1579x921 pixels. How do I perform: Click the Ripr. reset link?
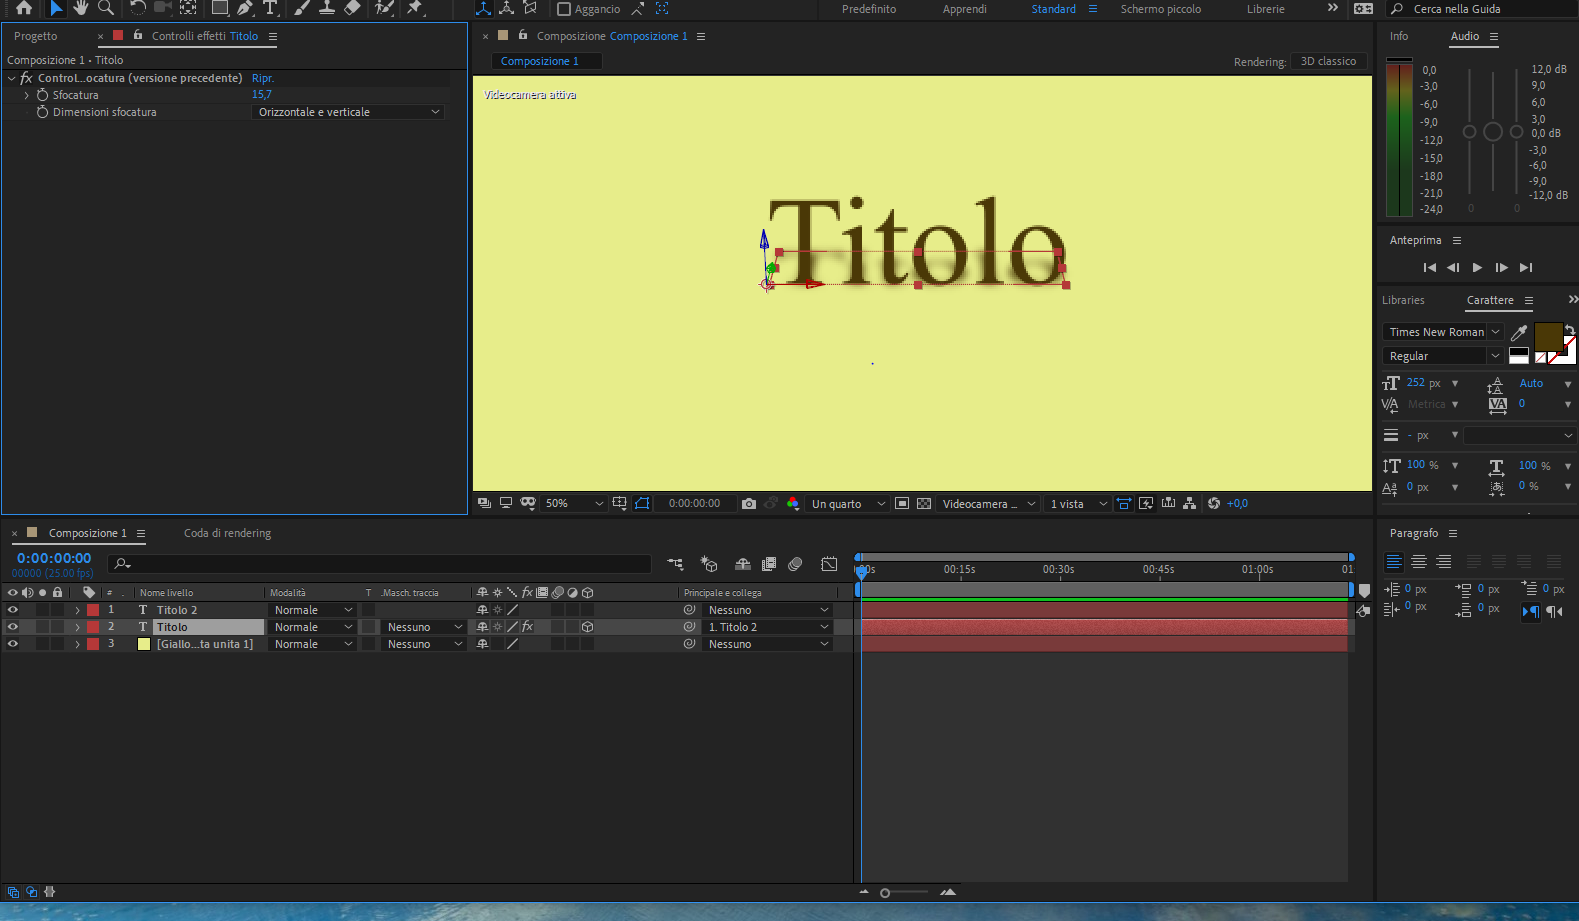262,78
